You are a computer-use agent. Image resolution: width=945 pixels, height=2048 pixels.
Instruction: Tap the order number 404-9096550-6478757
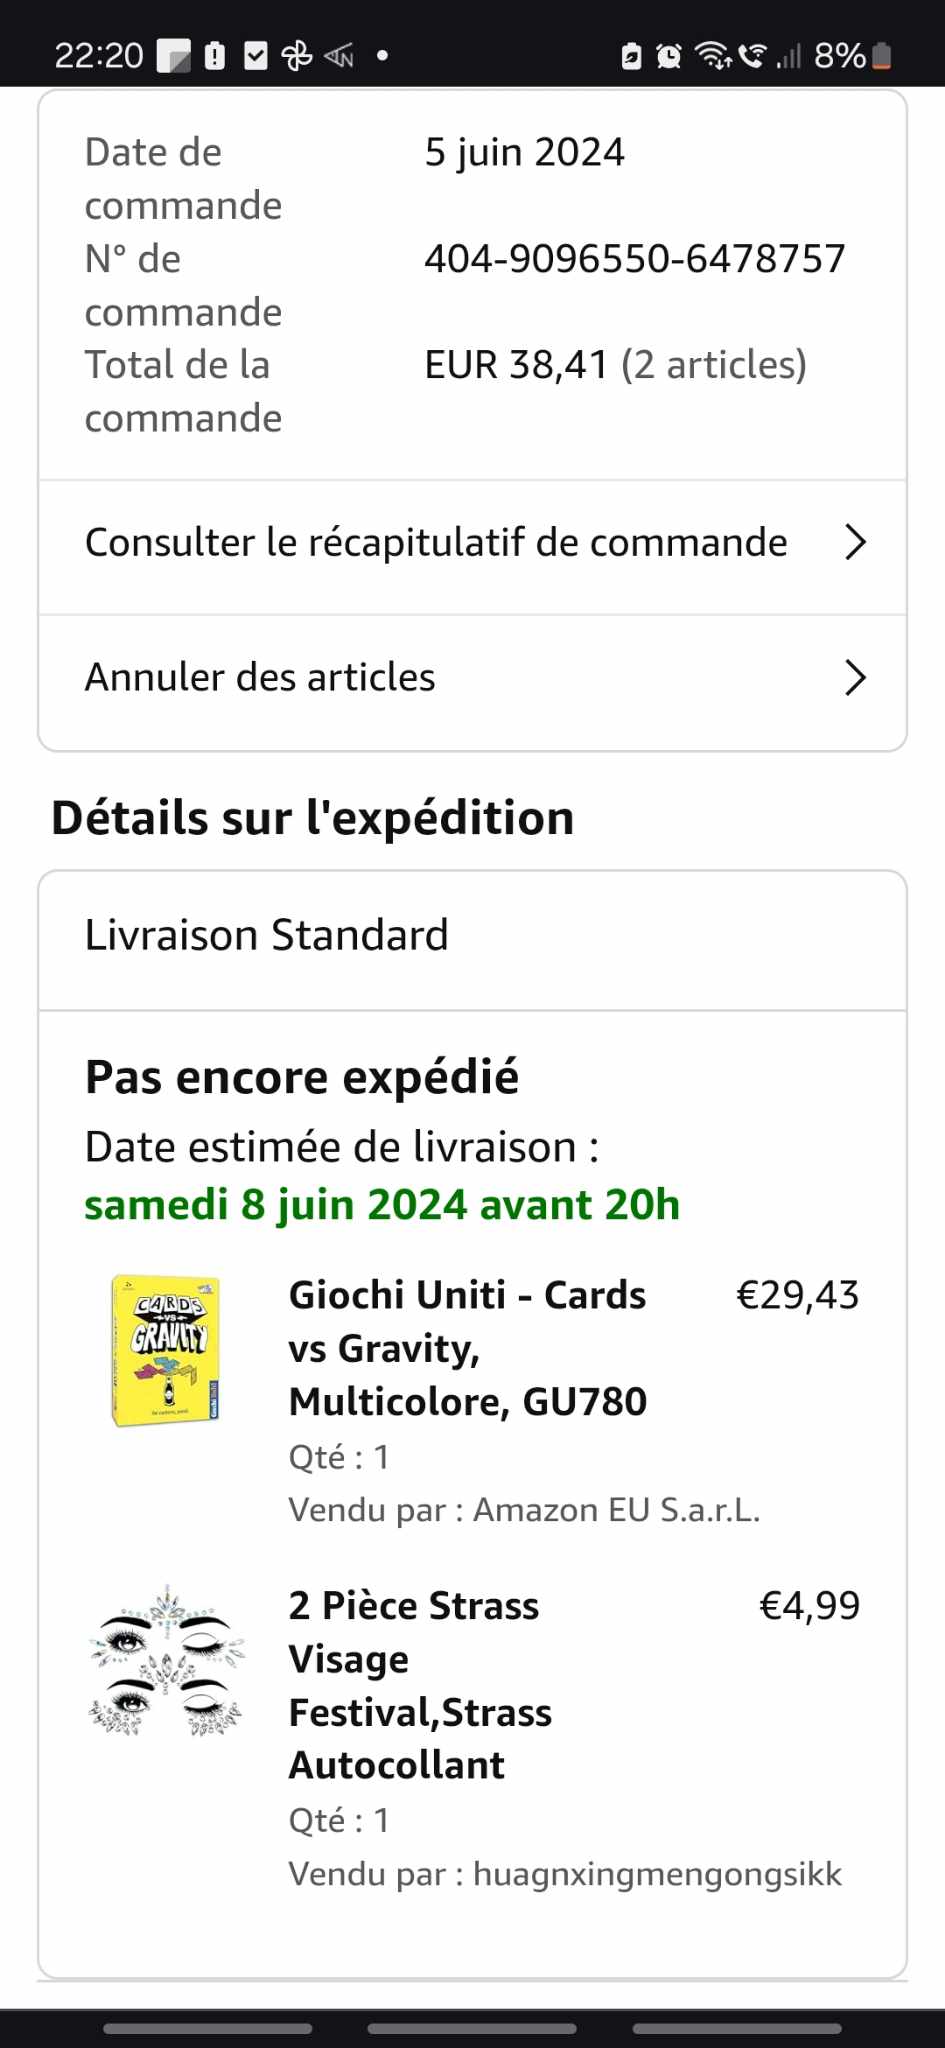(x=634, y=259)
